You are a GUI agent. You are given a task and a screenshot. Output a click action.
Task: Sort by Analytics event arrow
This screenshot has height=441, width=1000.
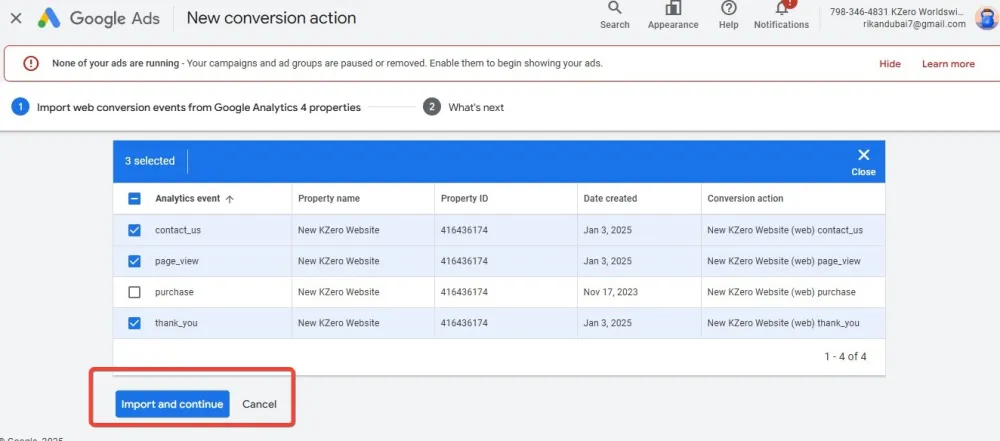tap(230, 199)
